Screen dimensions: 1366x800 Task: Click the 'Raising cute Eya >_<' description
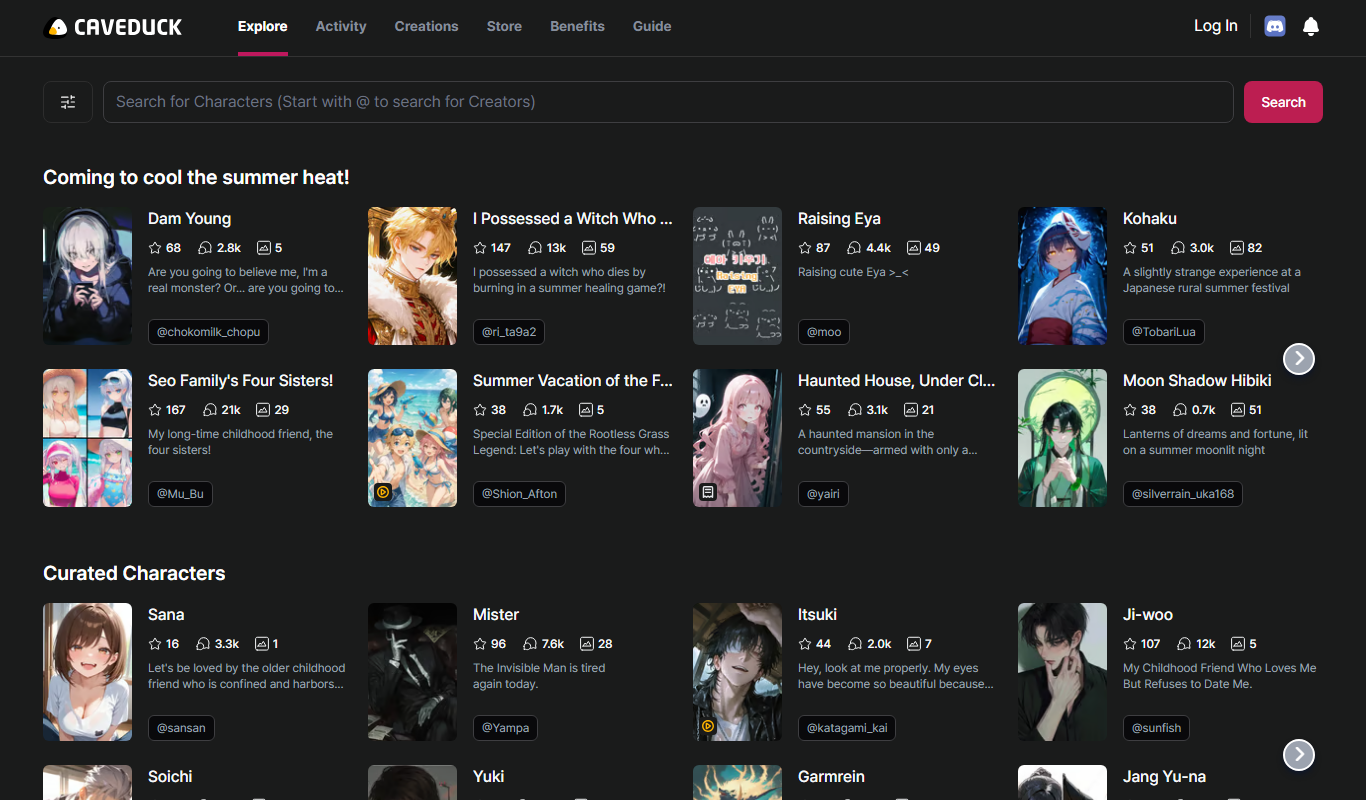pos(853,272)
